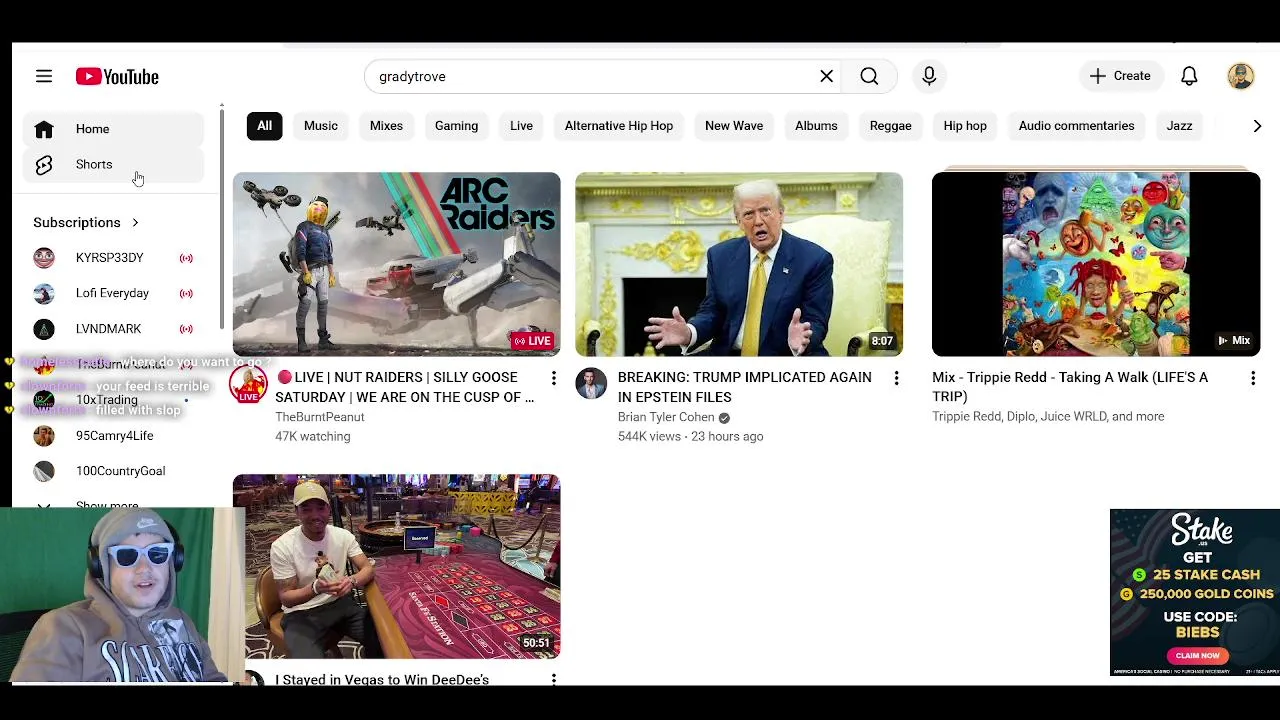This screenshot has height=720, width=1280.
Task: Select the Mixes filter chip
Action: (x=386, y=126)
